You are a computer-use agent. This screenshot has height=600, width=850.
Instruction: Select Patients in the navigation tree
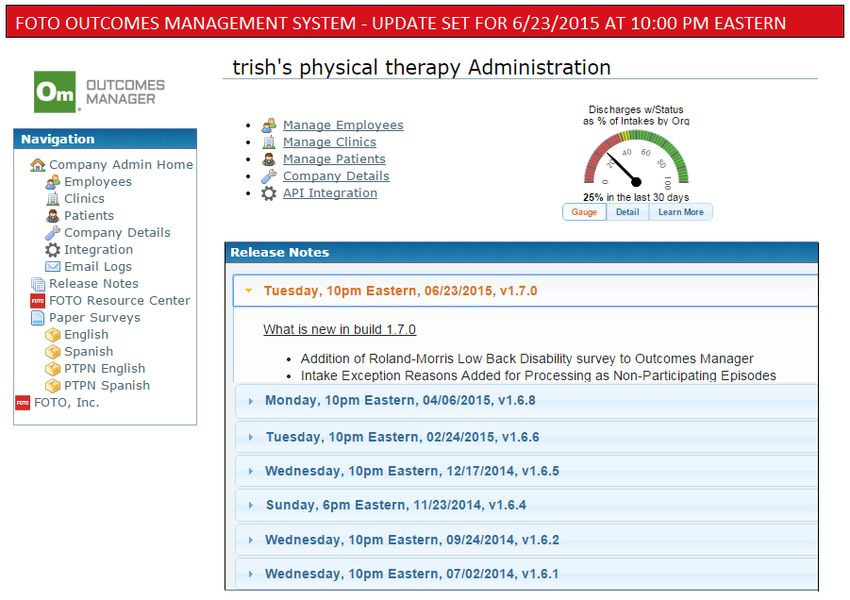click(89, 216)
